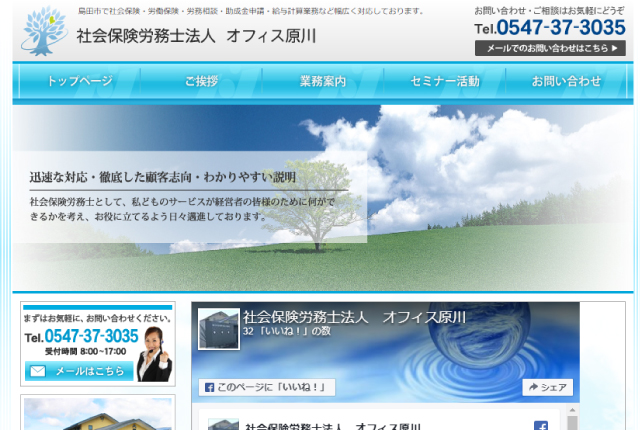
Task: Click the Facebook シェア button
Action: tap(548, 387)
